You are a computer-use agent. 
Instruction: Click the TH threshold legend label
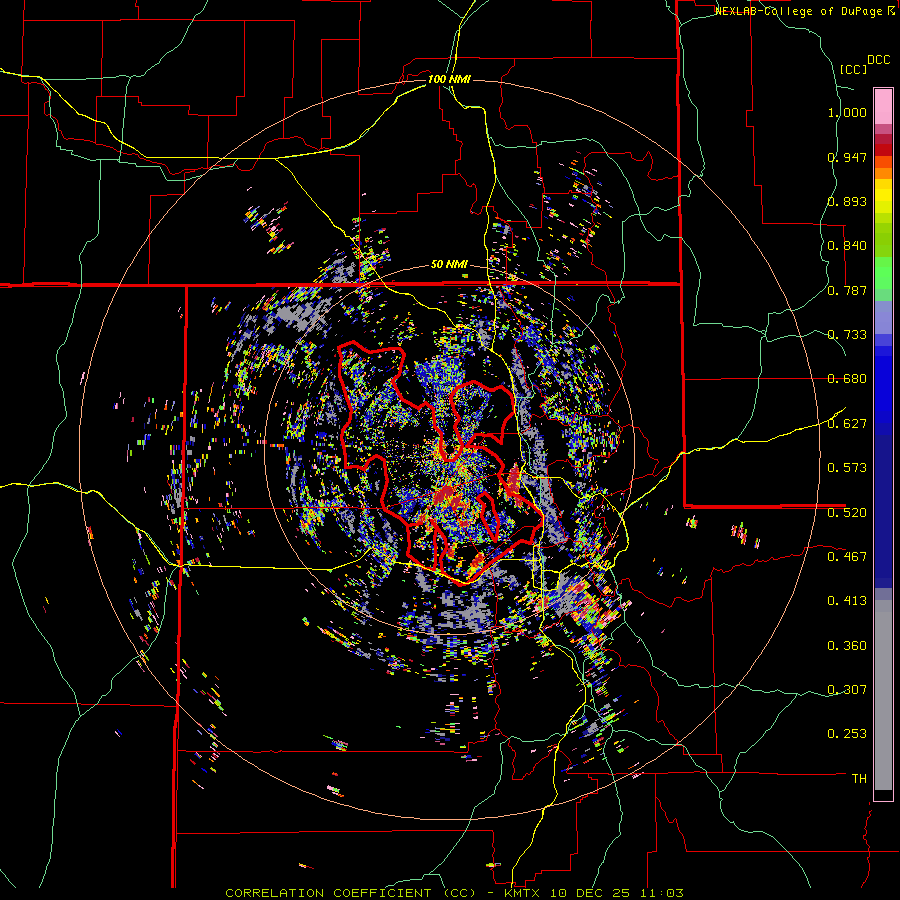pyautogui.click(x=859, y=778)
